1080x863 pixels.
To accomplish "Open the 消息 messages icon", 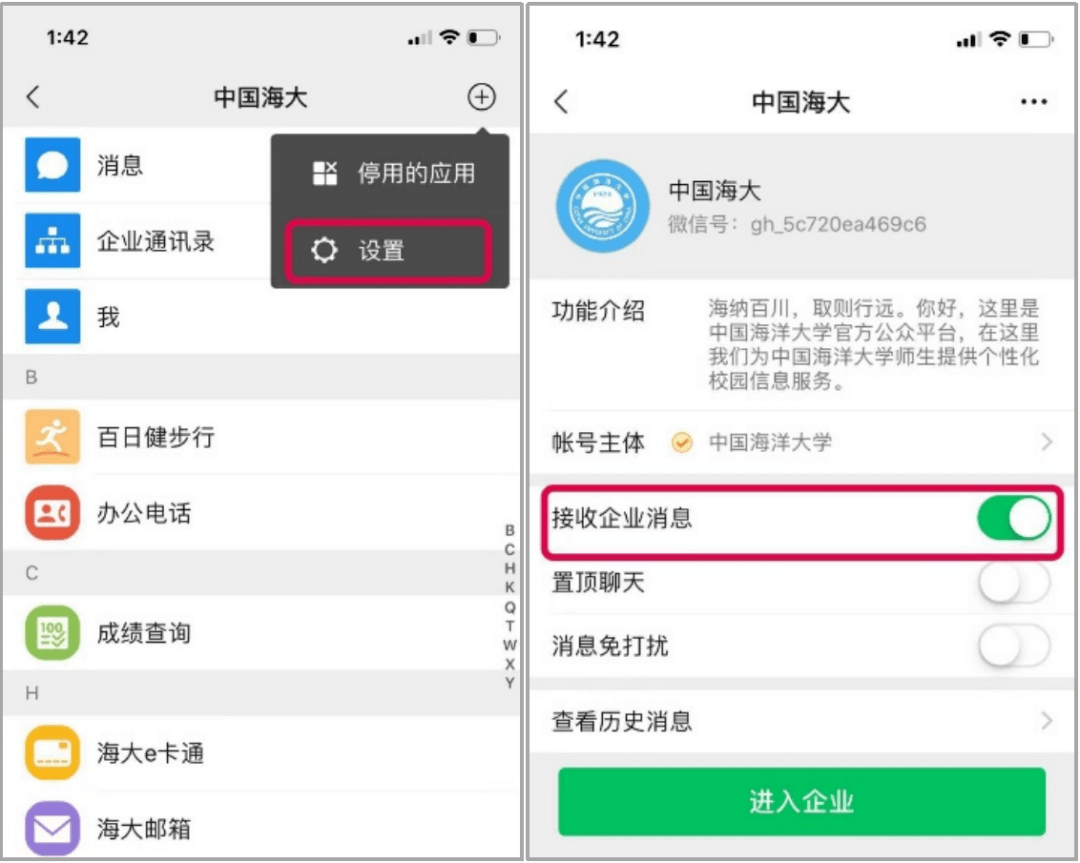I will click(x=52, y=165).
